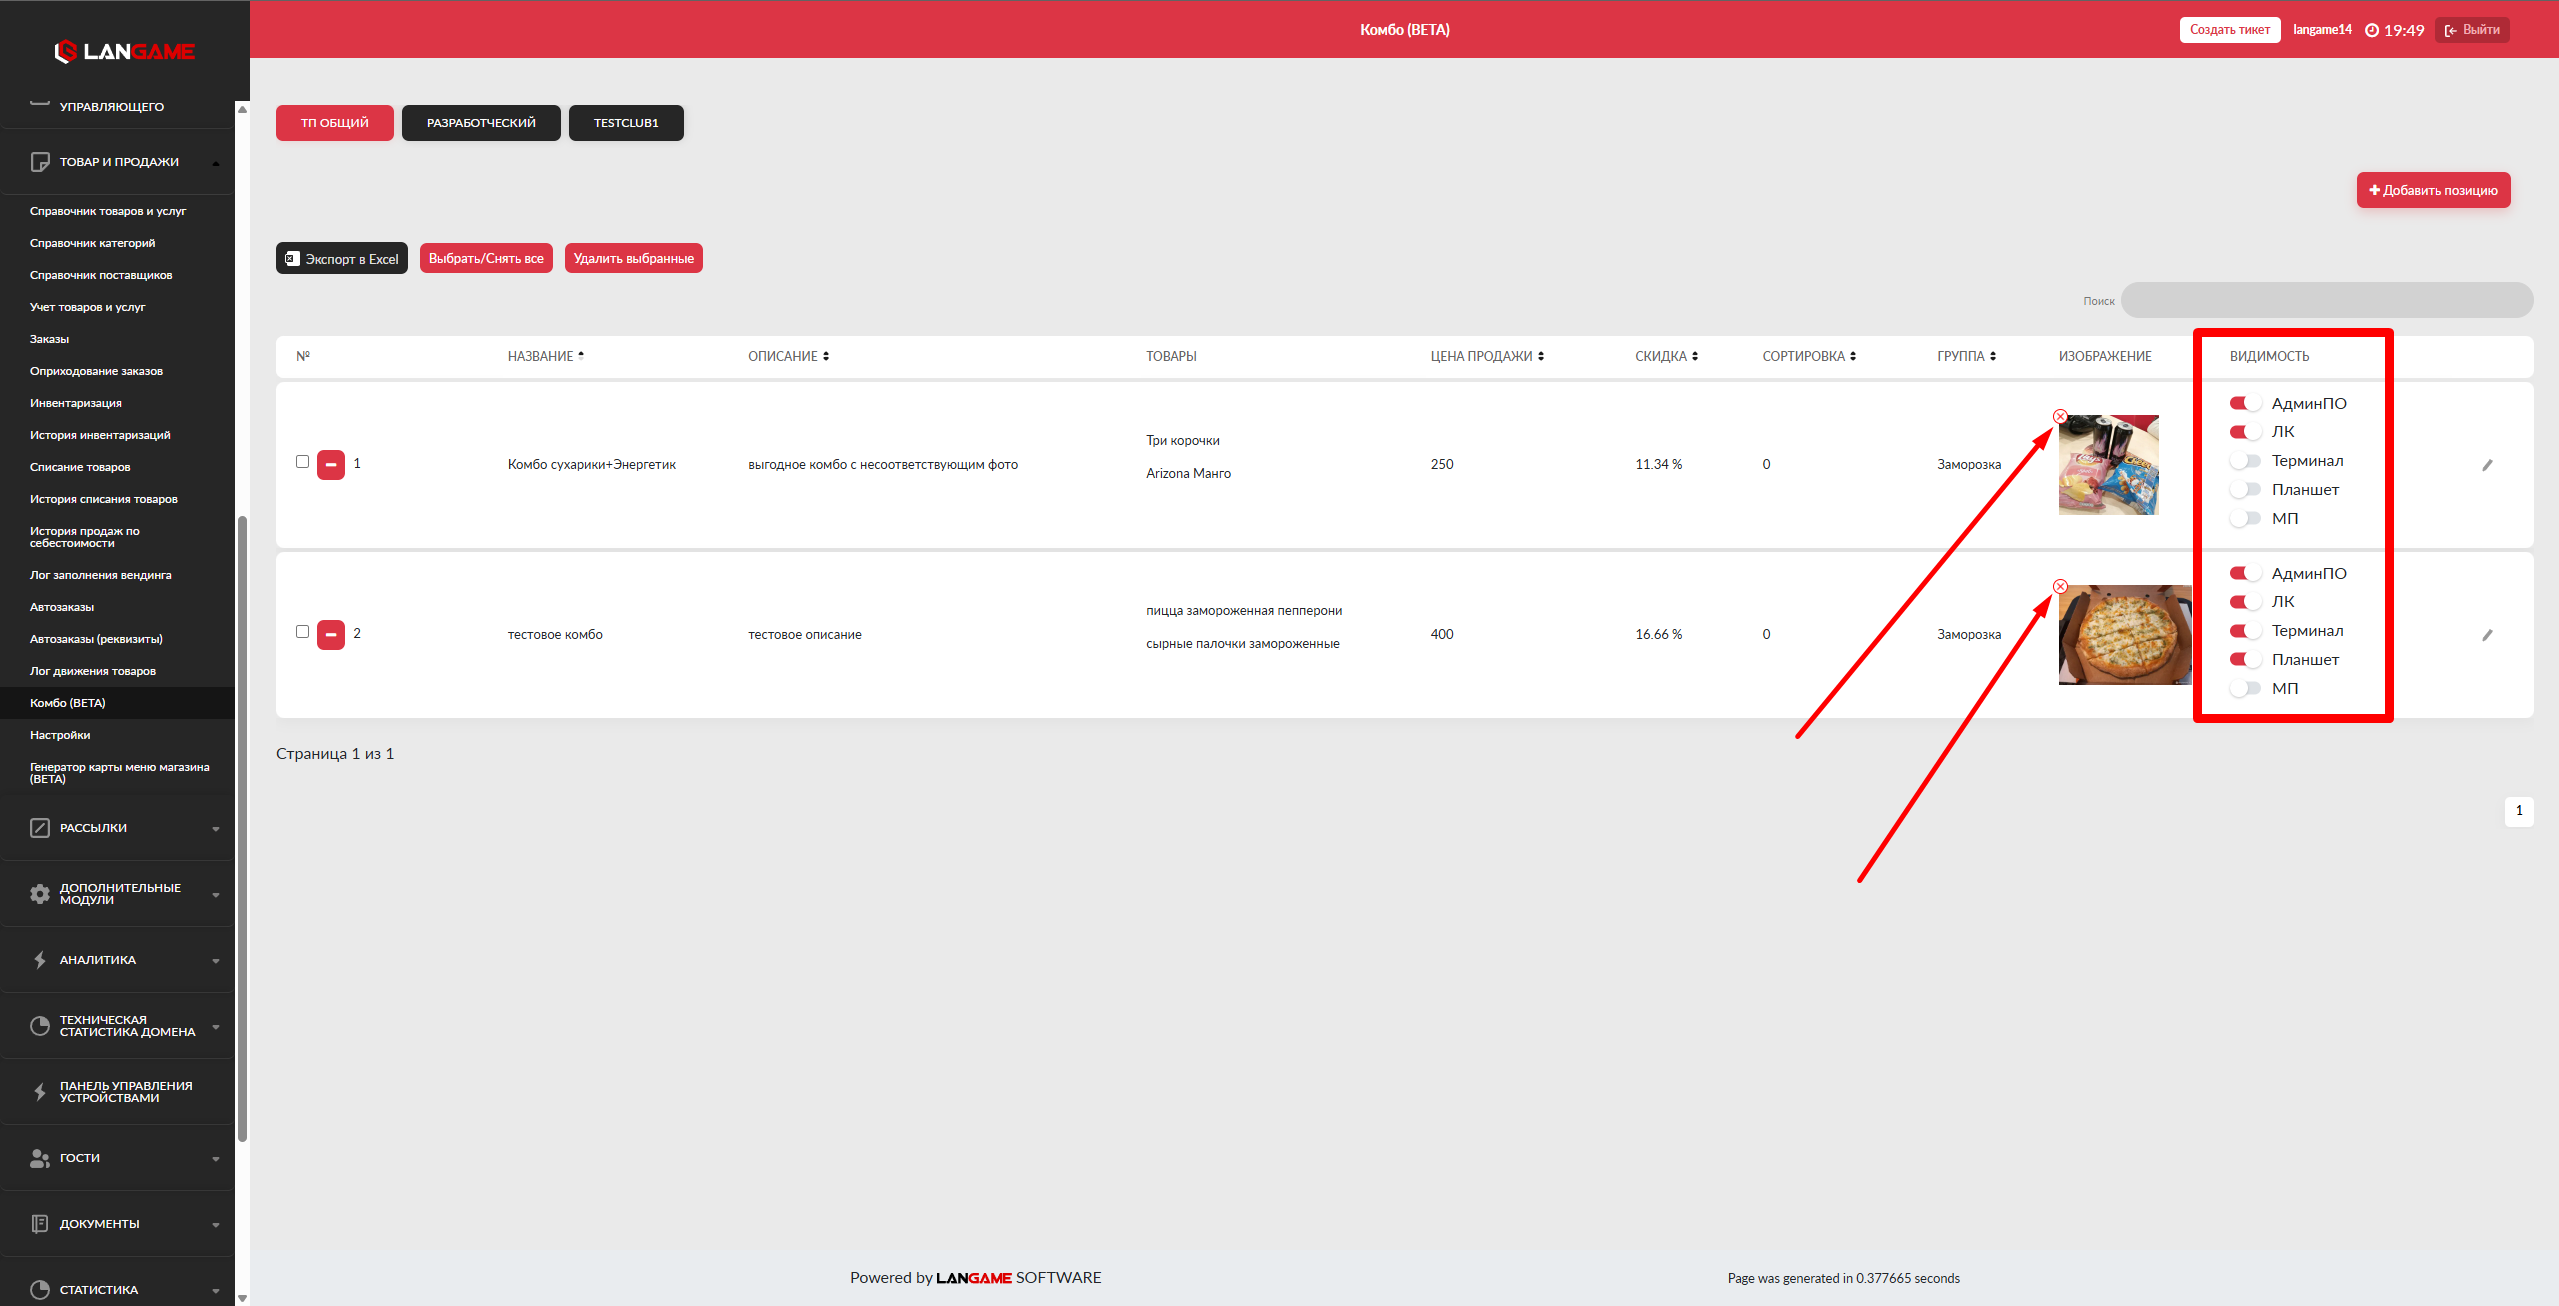Screen dimensions: 2559x1306
Task: Remove the сухарики combo image with its red X
Action: (2060, 417)
